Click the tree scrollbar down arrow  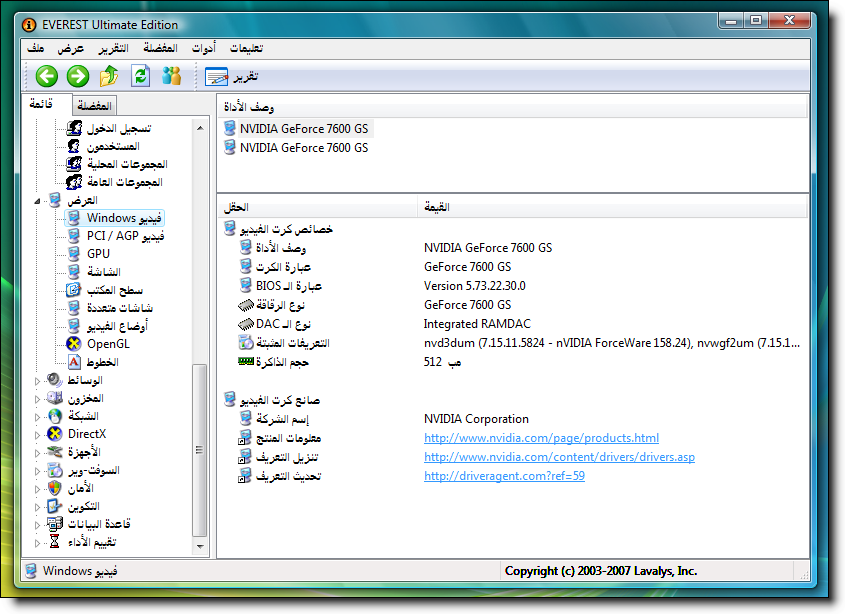(200, 546)
